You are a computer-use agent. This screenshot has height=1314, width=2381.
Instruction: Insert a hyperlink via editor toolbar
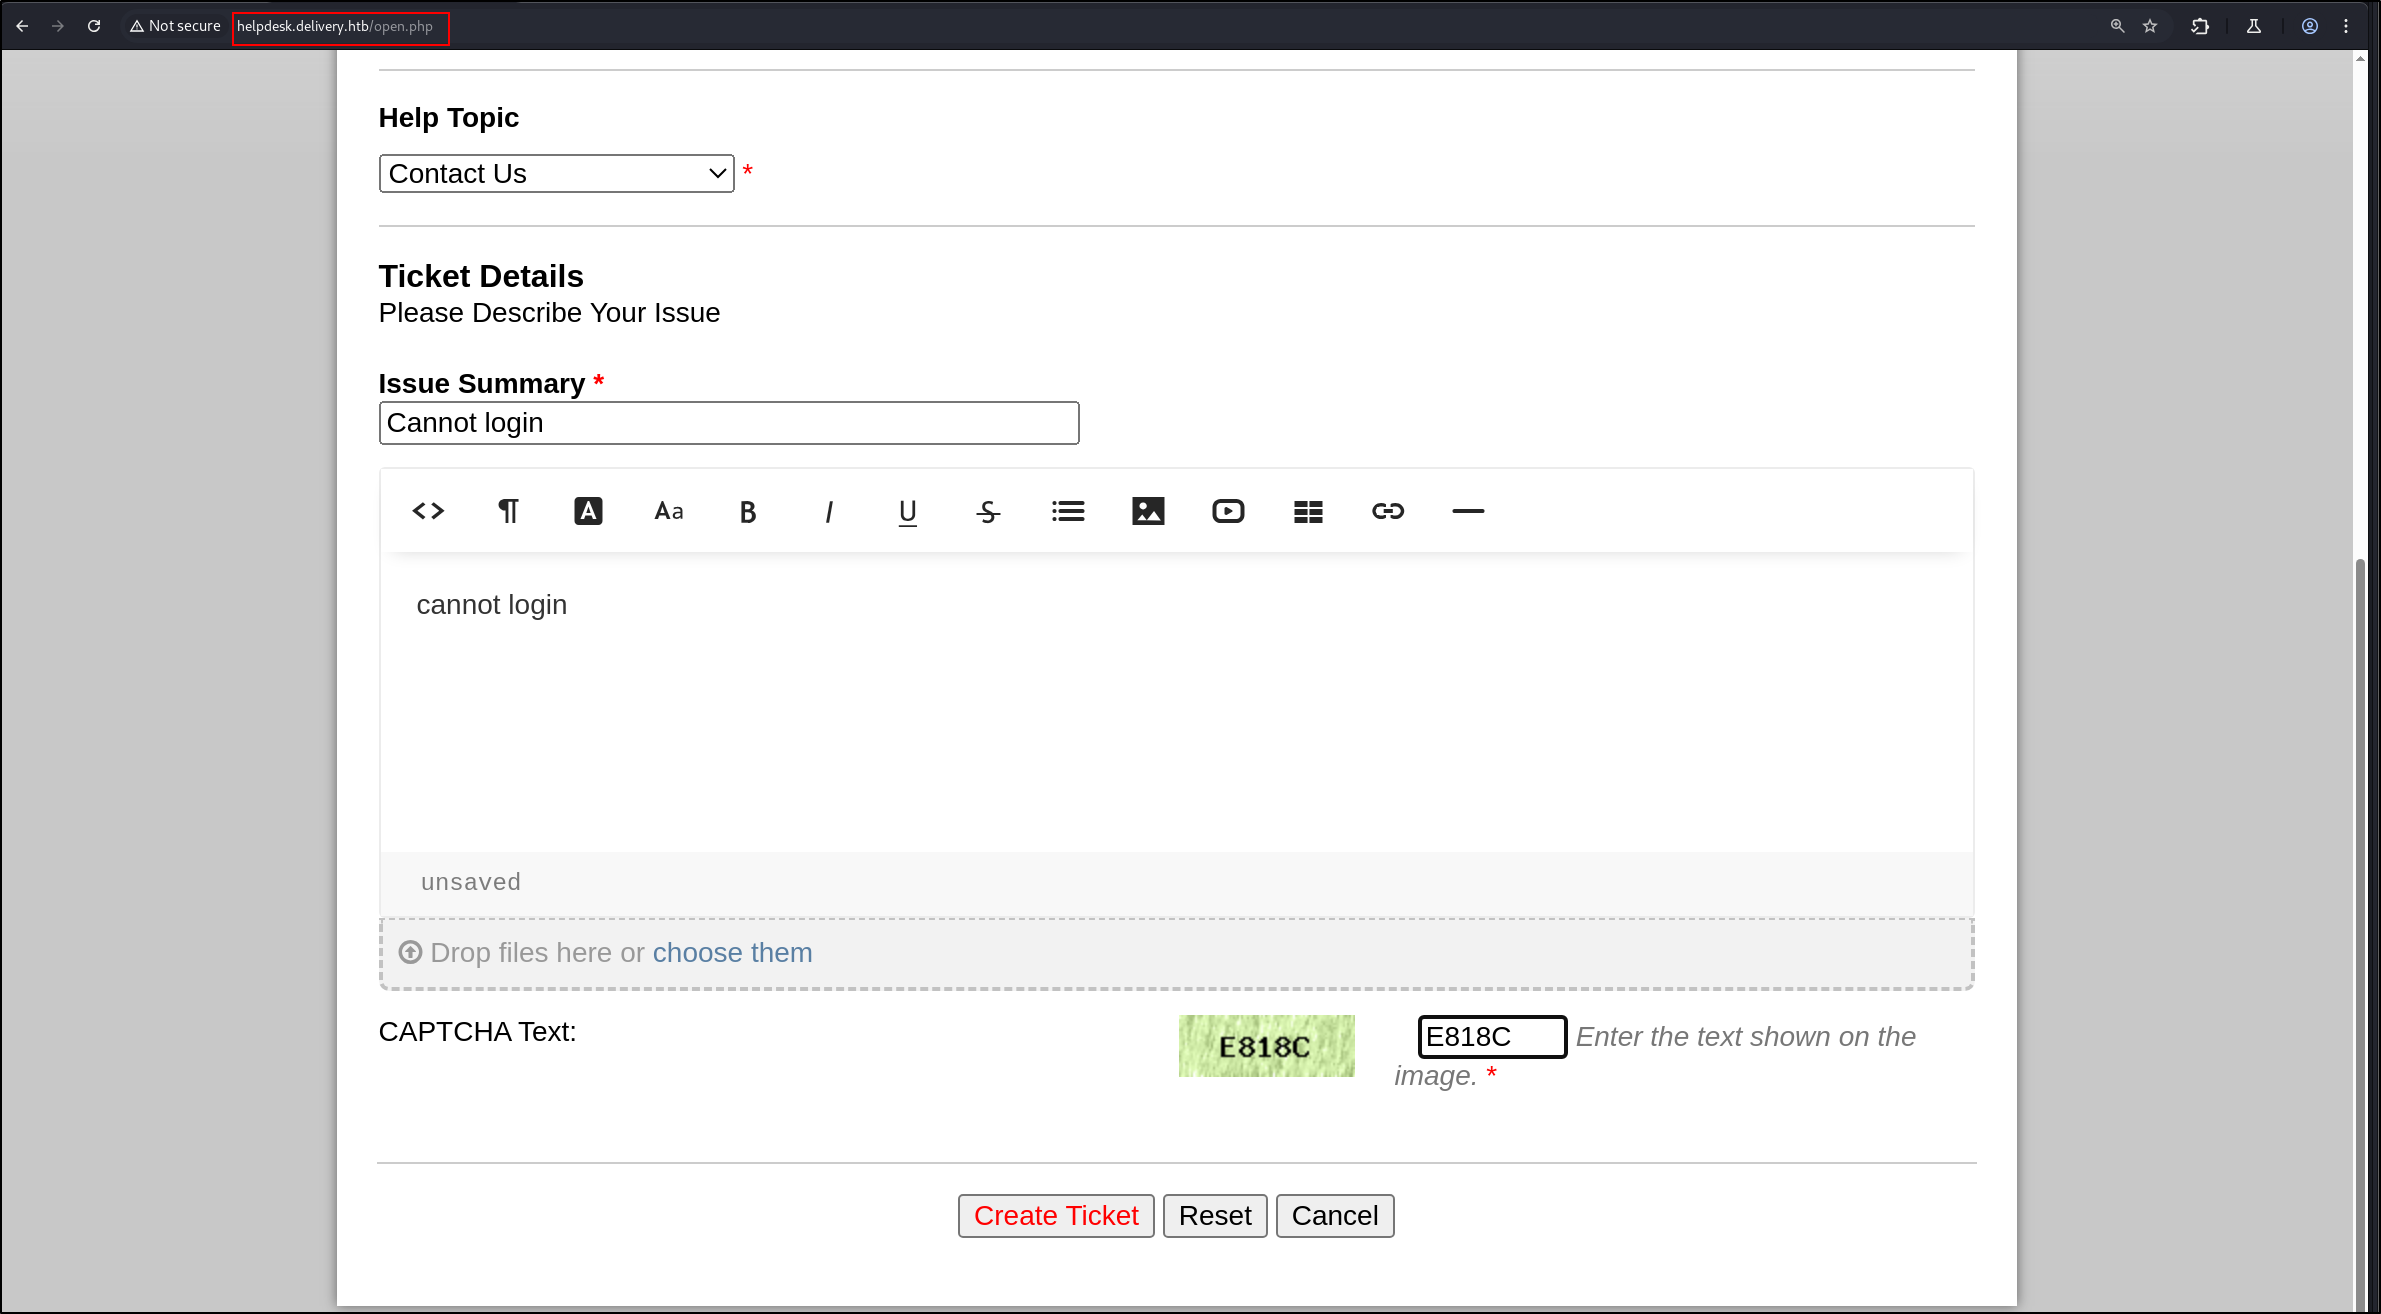click(x=1388, y=511)
